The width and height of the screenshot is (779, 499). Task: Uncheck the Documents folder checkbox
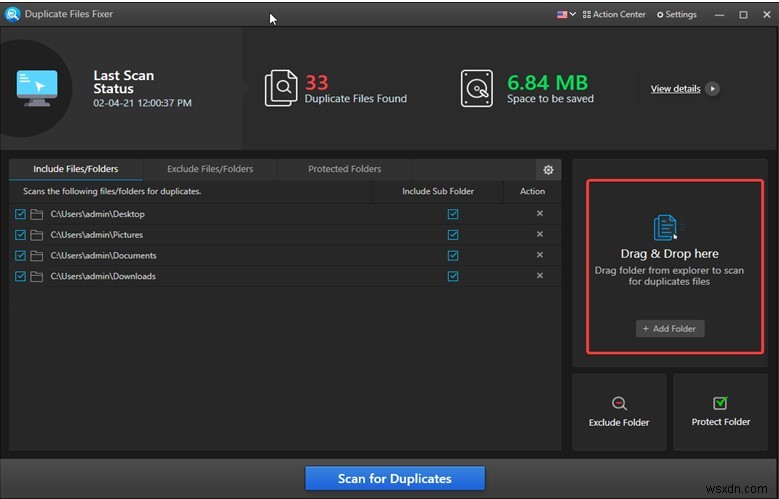[20, 255]
